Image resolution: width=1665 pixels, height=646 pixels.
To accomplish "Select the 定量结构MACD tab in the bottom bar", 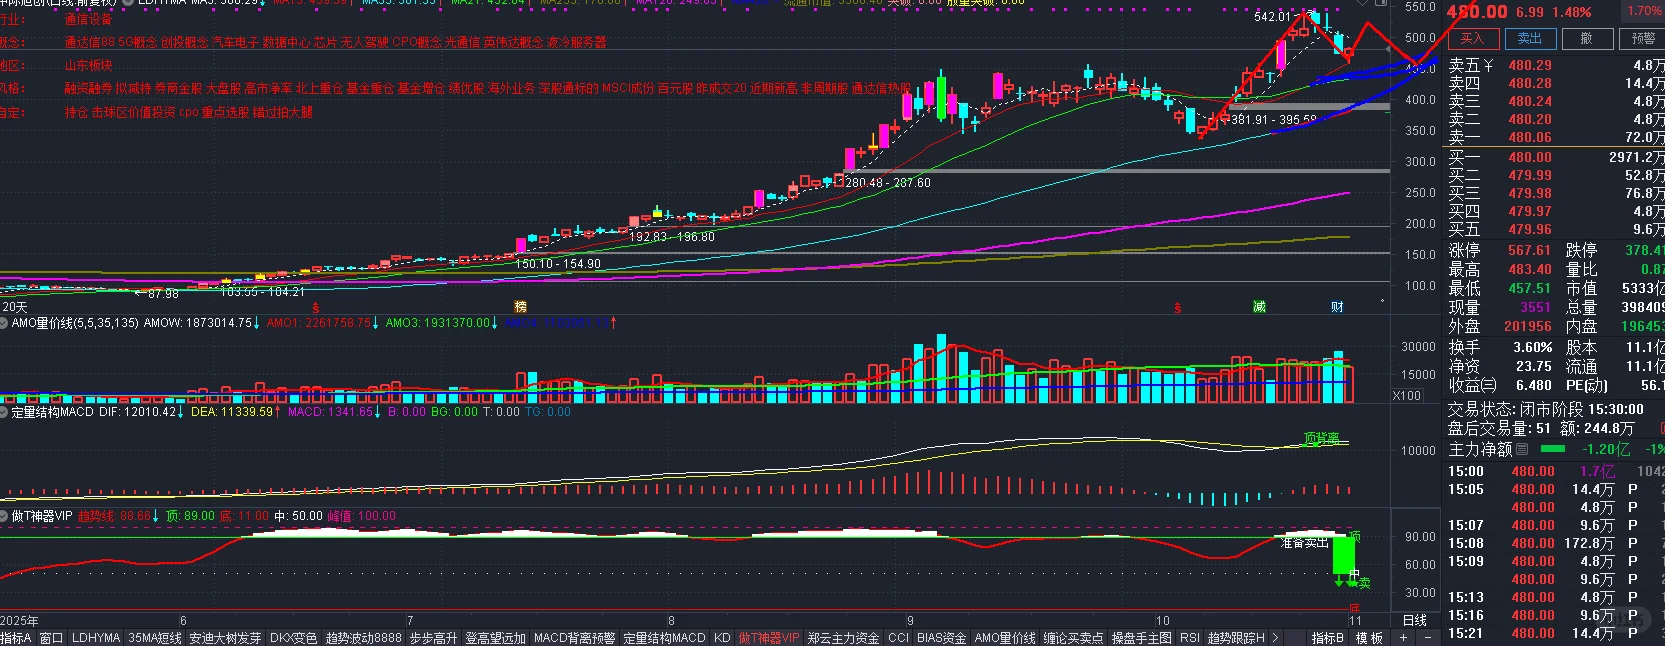I will (x=664, y=638).
